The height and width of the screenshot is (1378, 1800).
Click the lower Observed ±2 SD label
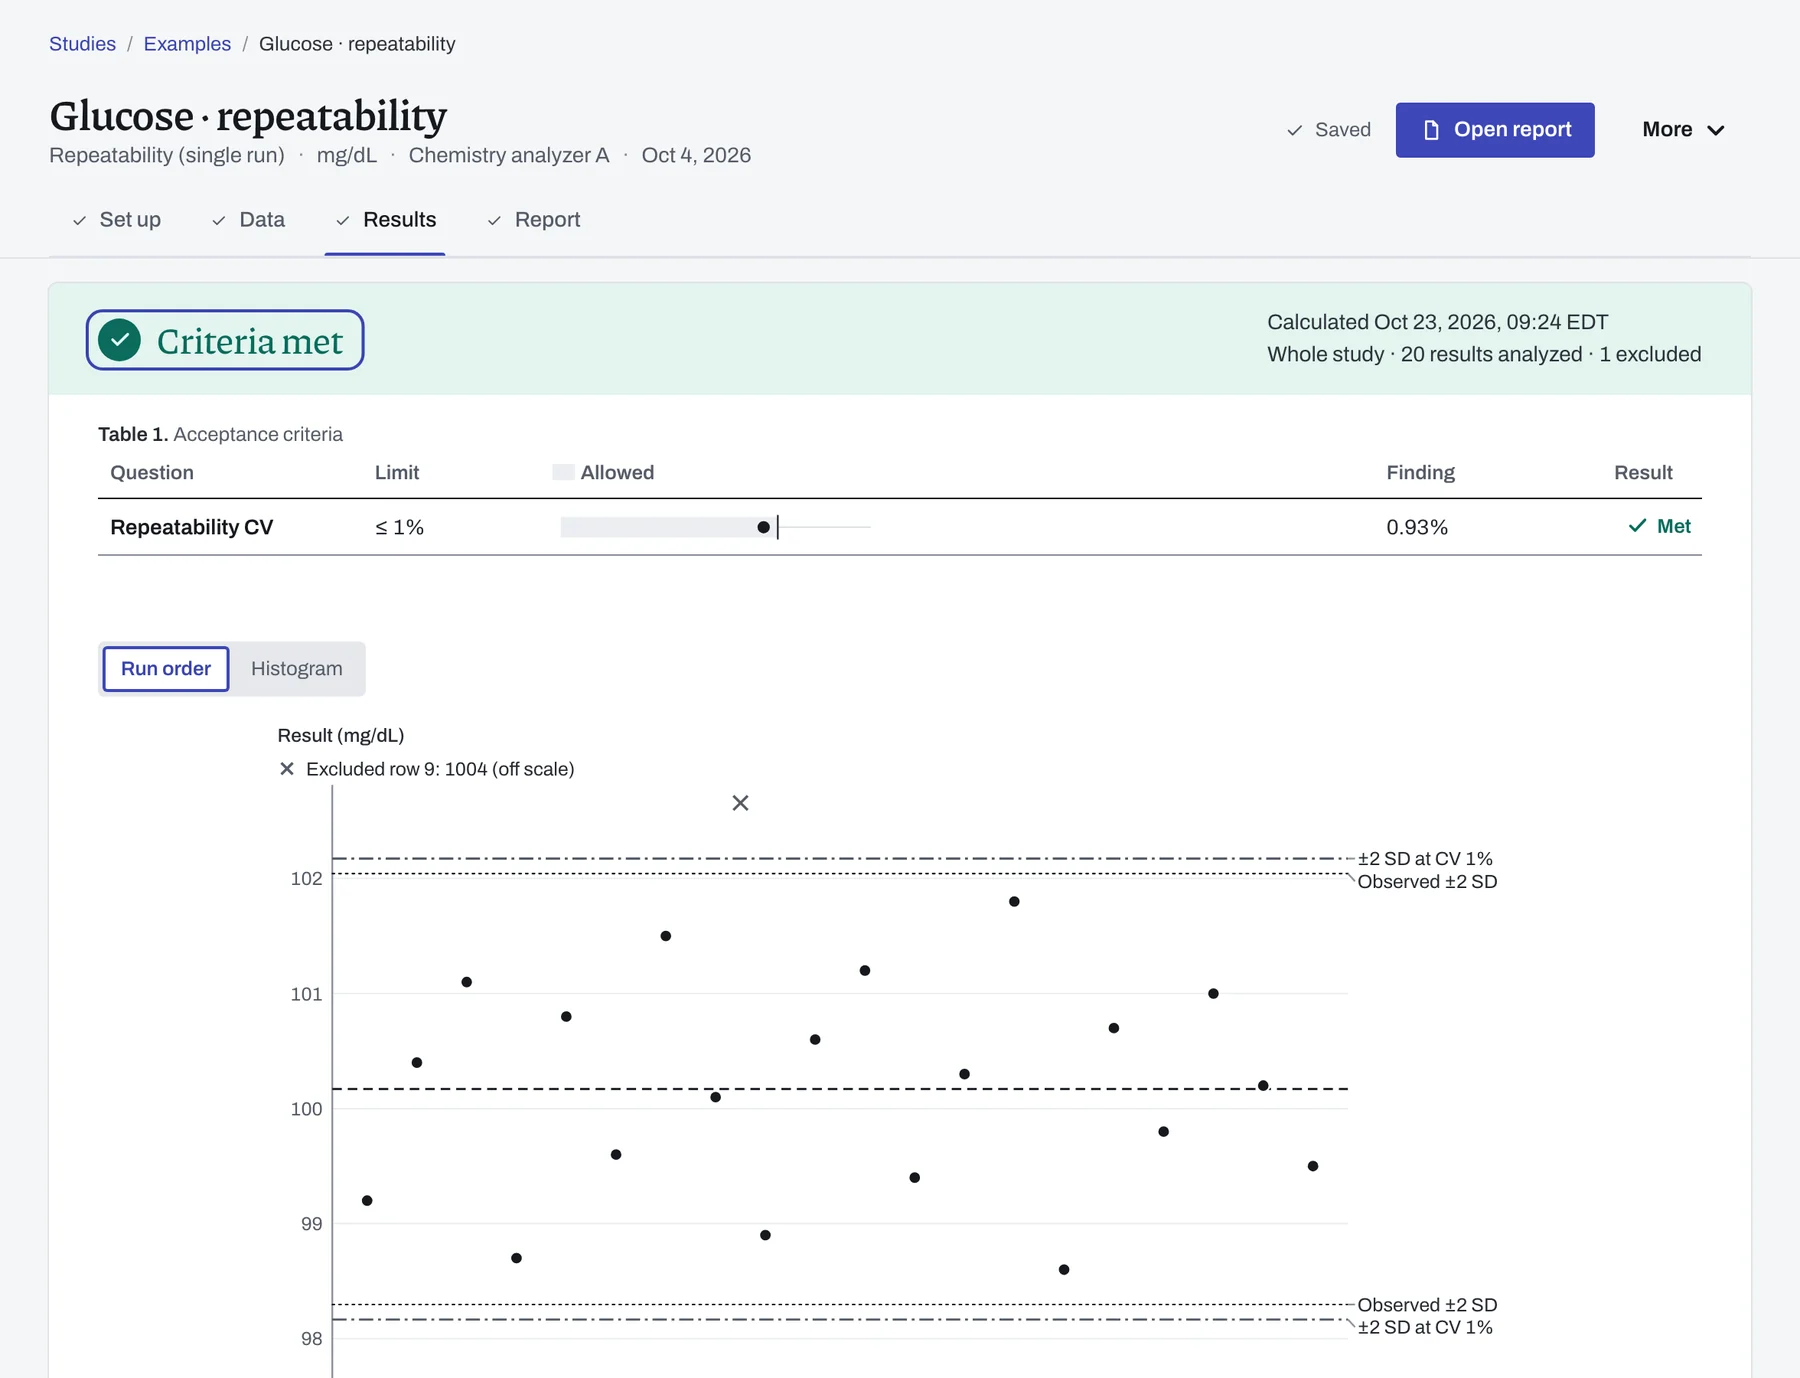1427,1305
